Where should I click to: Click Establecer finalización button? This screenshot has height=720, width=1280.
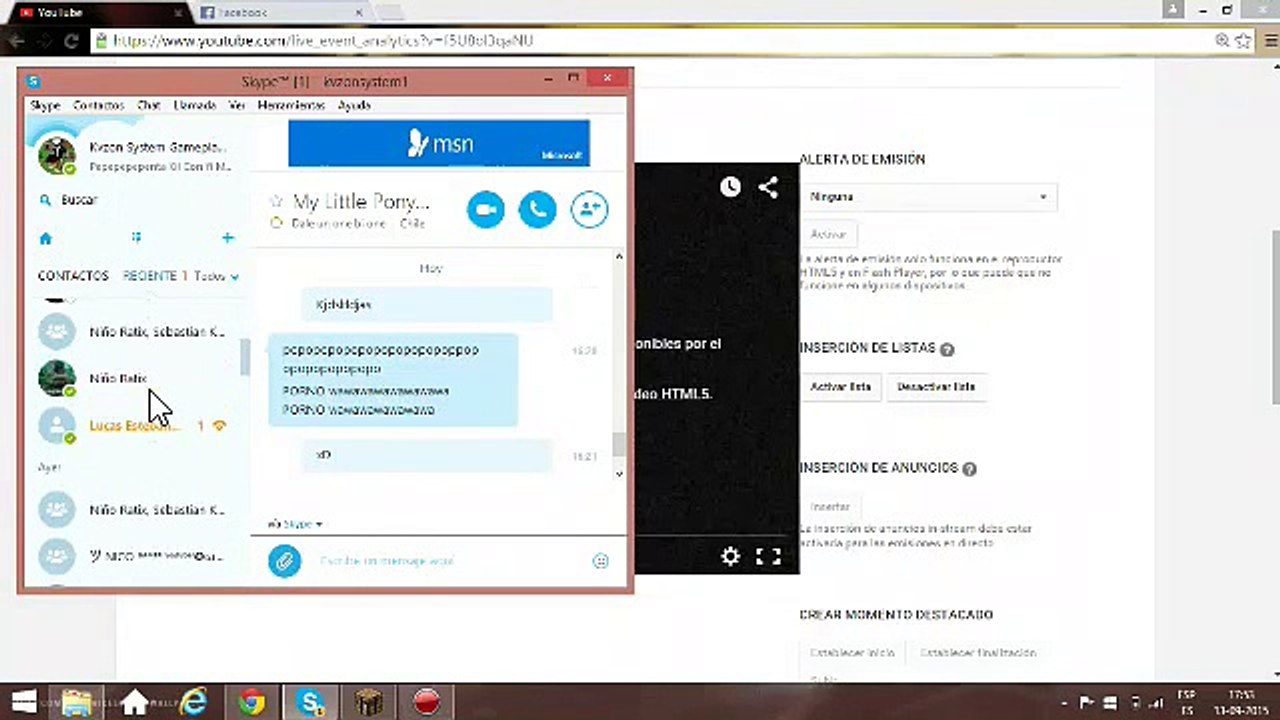coord(978,653)
